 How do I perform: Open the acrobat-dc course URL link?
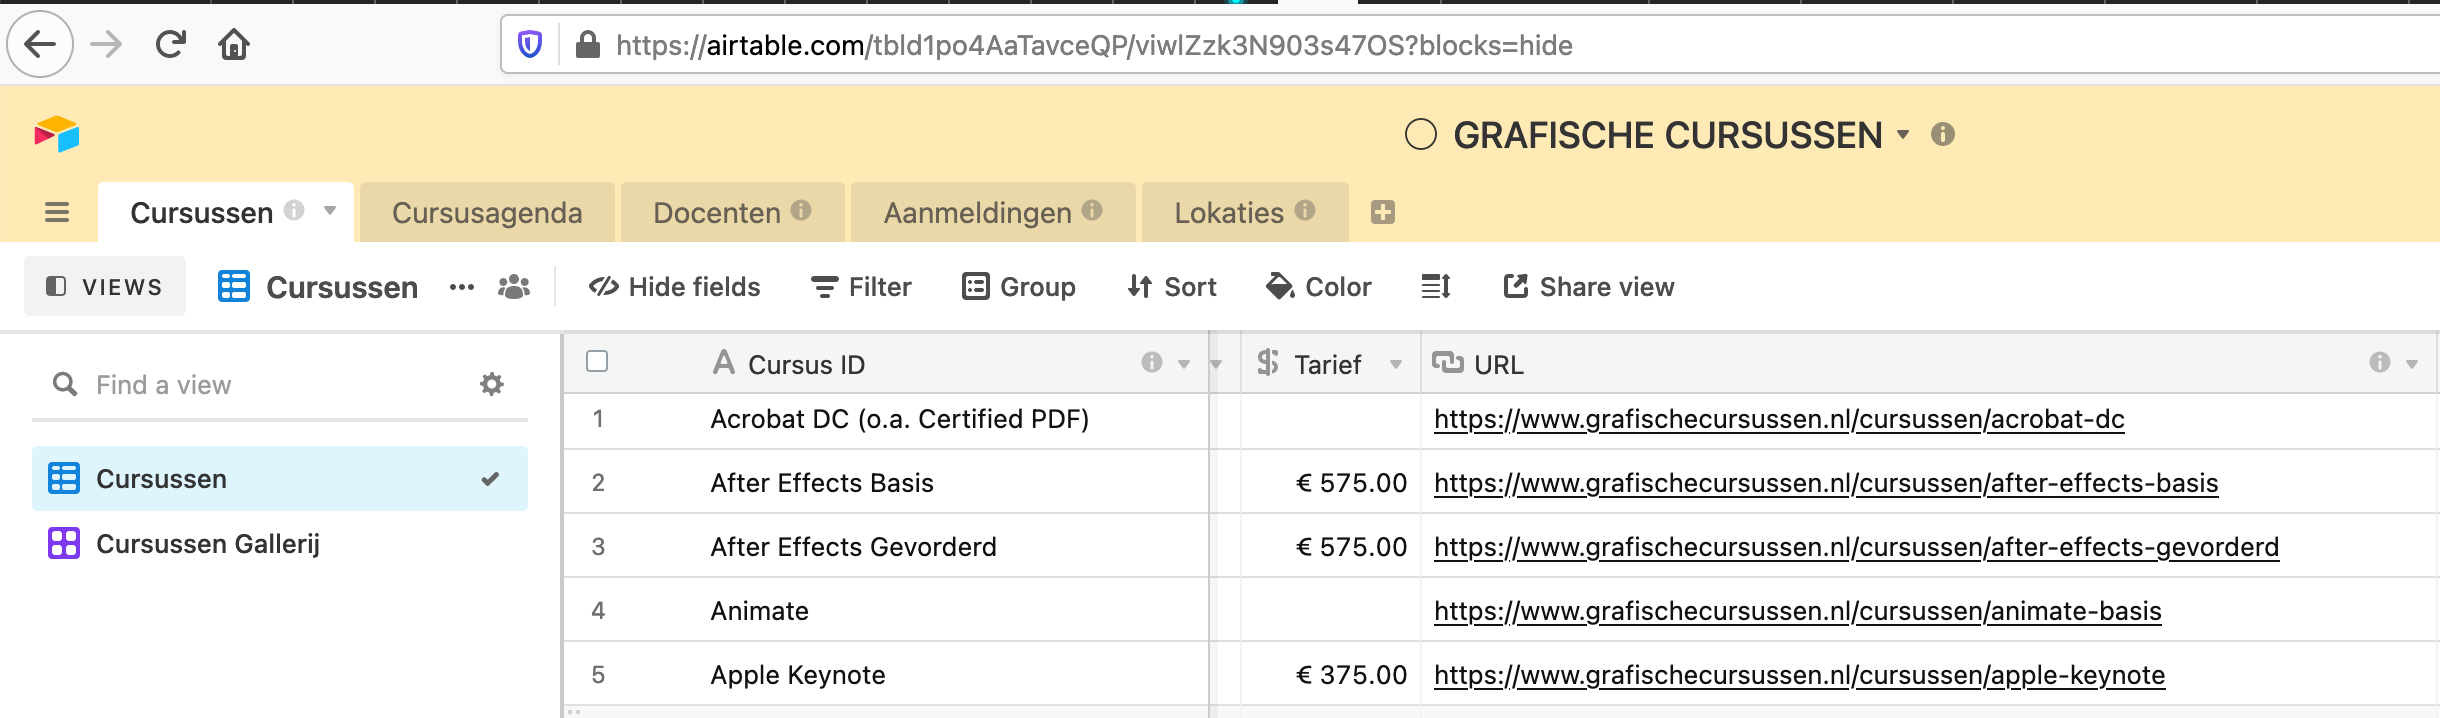click(1779, 419)
